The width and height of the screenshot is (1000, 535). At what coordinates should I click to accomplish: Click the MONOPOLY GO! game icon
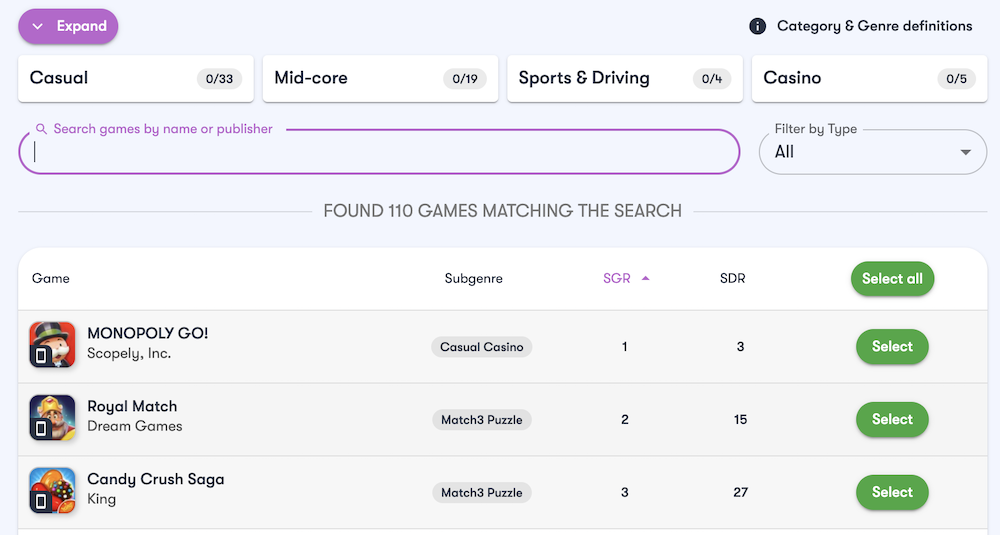coord(52,344)
